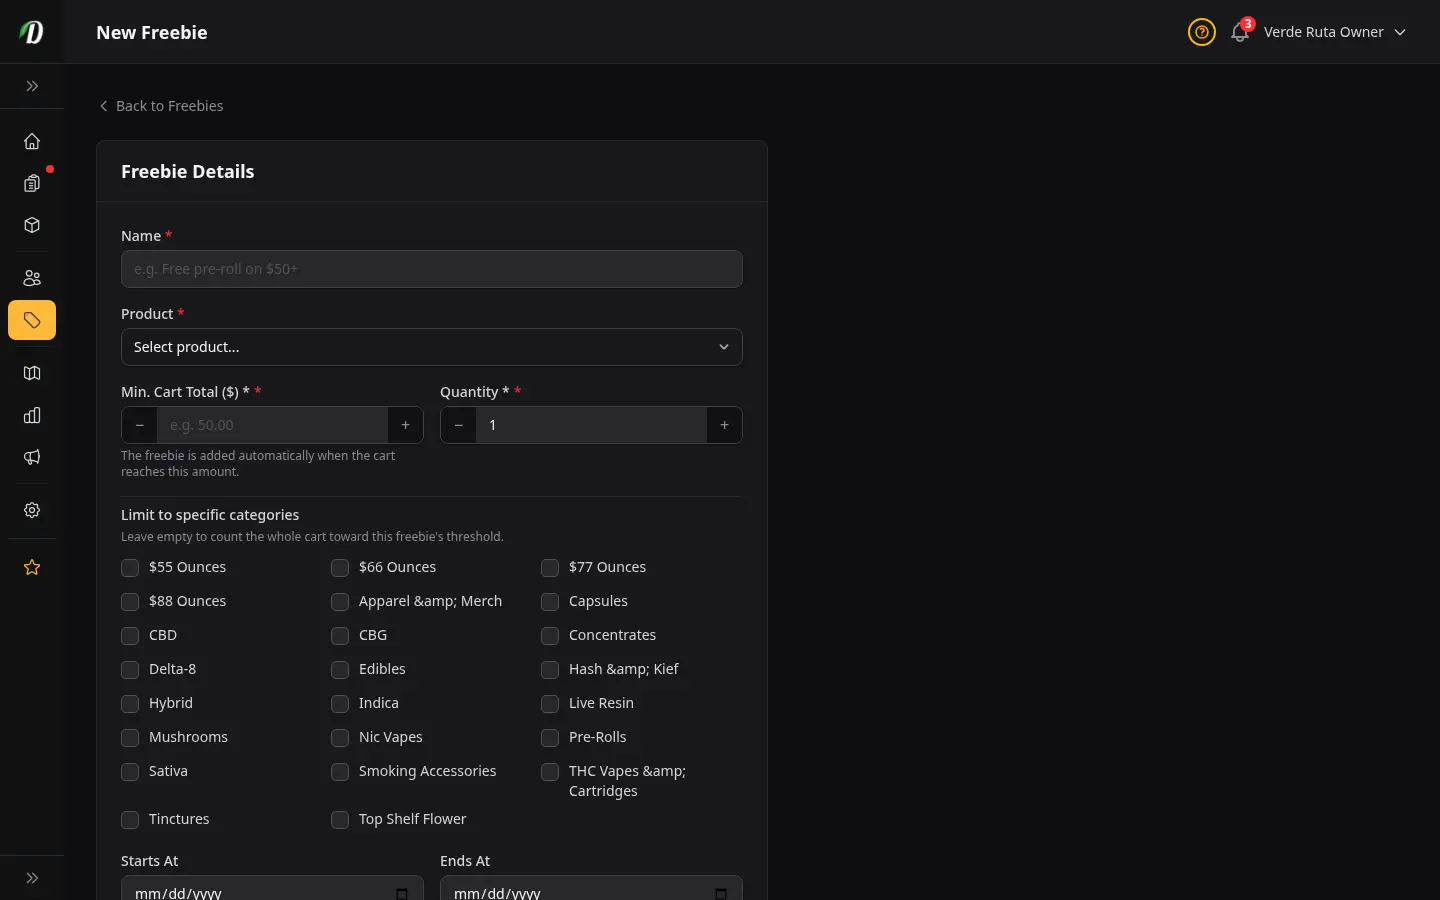1440x900 pixels.
Task: Decrease Quantity with minus button
Action: click(x=458, y=425)
